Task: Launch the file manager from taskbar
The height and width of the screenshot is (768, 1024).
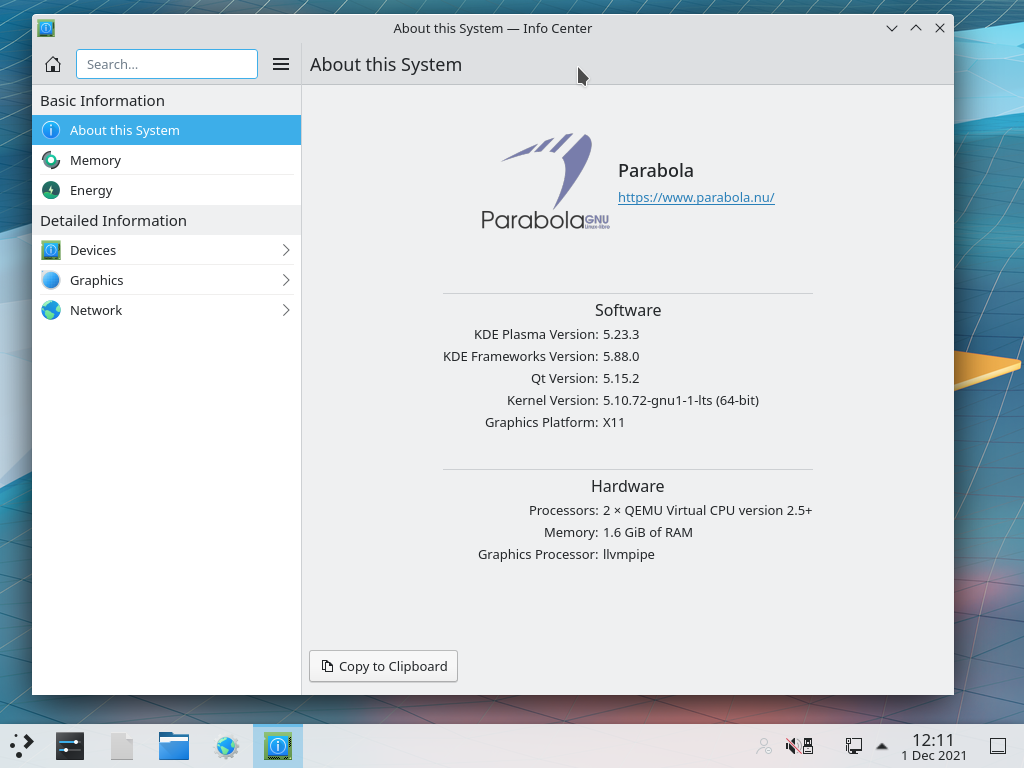Action: 174,746
